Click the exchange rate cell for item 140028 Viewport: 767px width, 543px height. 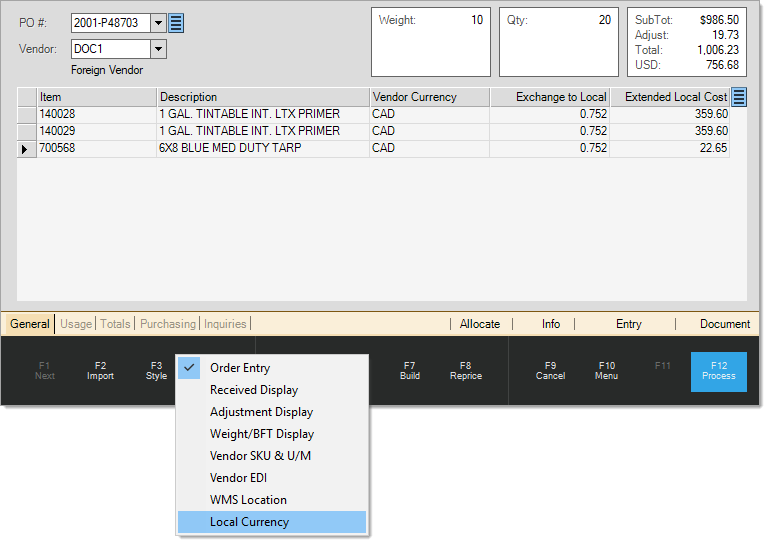point(550,114)
